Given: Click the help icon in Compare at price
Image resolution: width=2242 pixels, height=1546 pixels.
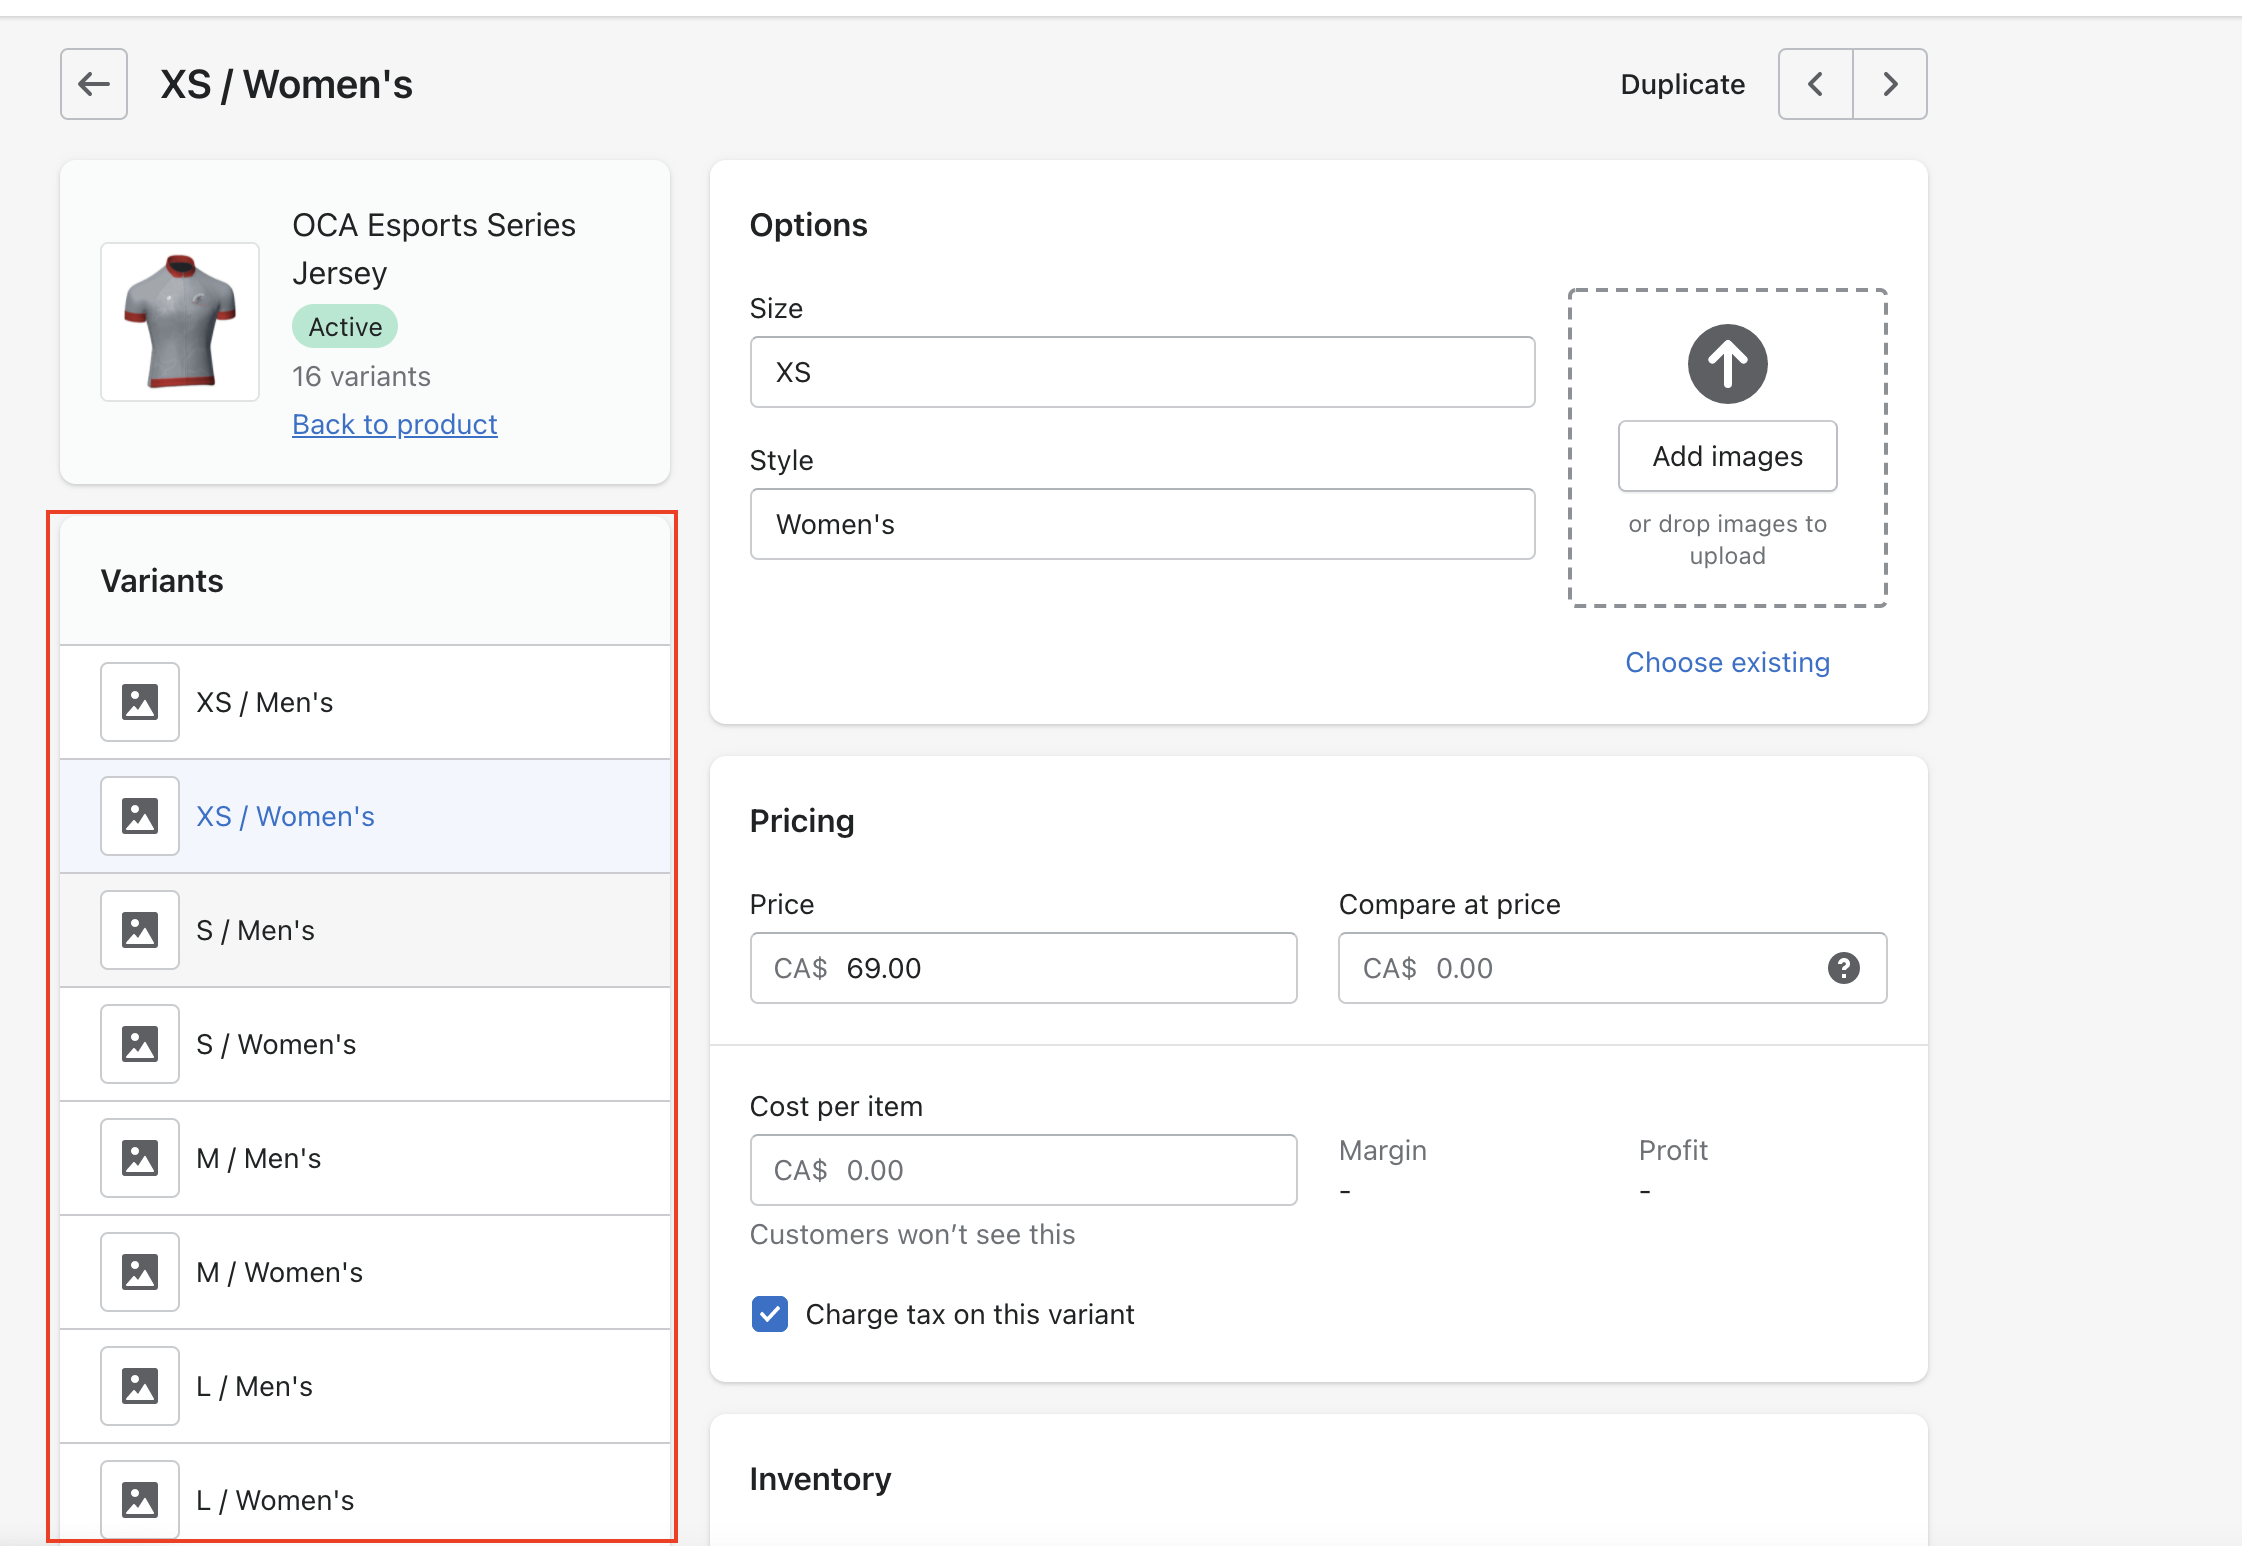Looking at the screenshot, I should point(1843,968).
